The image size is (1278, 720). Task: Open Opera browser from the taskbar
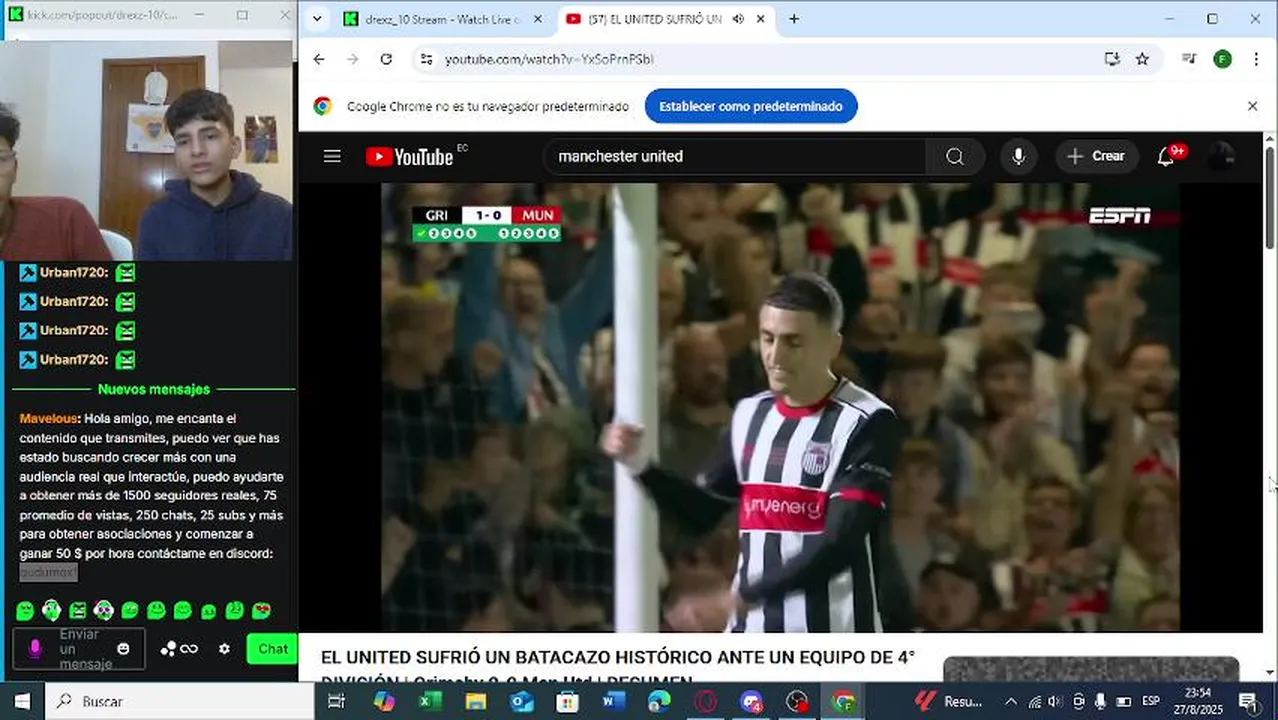click(706, 701)
